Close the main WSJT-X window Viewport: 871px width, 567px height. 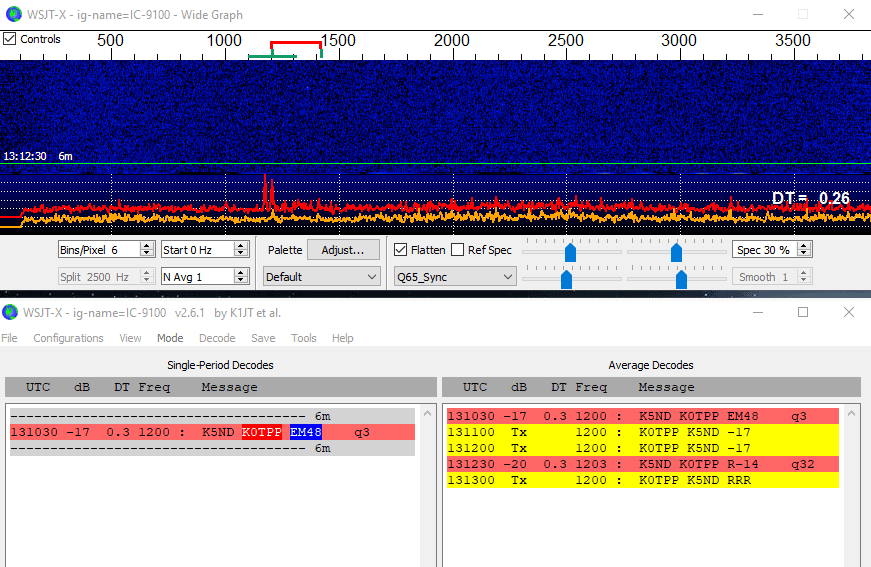[848, 312]
